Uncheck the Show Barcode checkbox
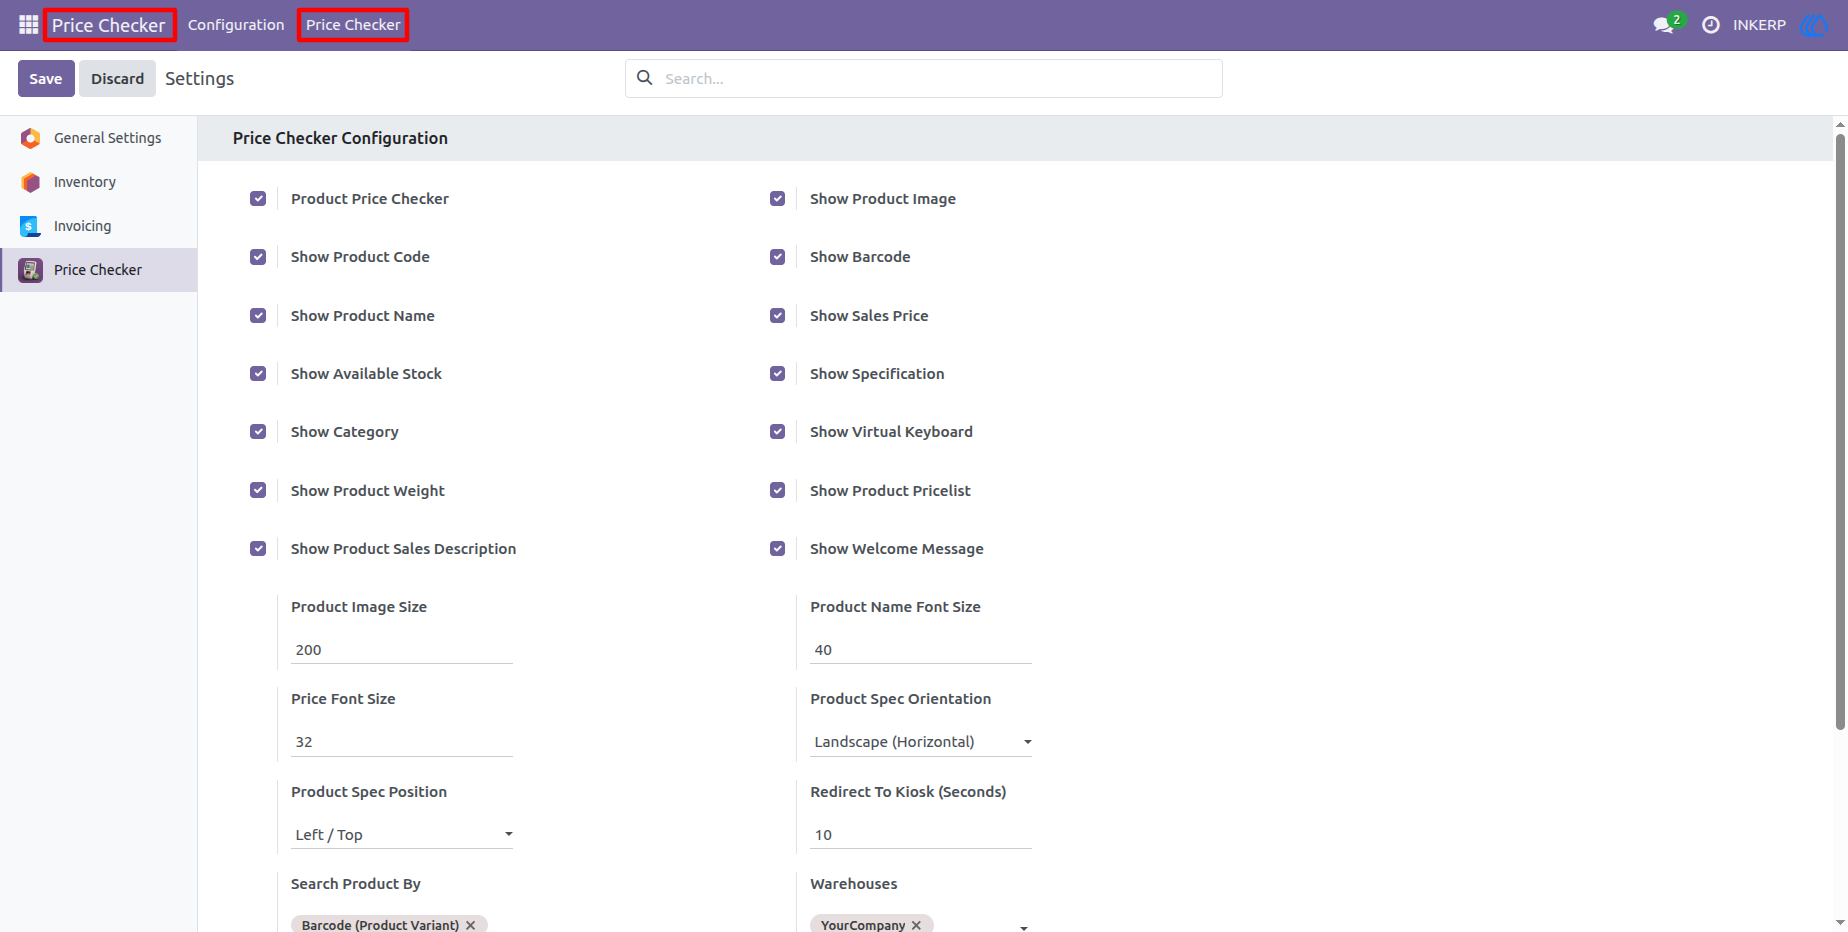The width and height of the screenshot is (1848, 932). tap(777, 257)
